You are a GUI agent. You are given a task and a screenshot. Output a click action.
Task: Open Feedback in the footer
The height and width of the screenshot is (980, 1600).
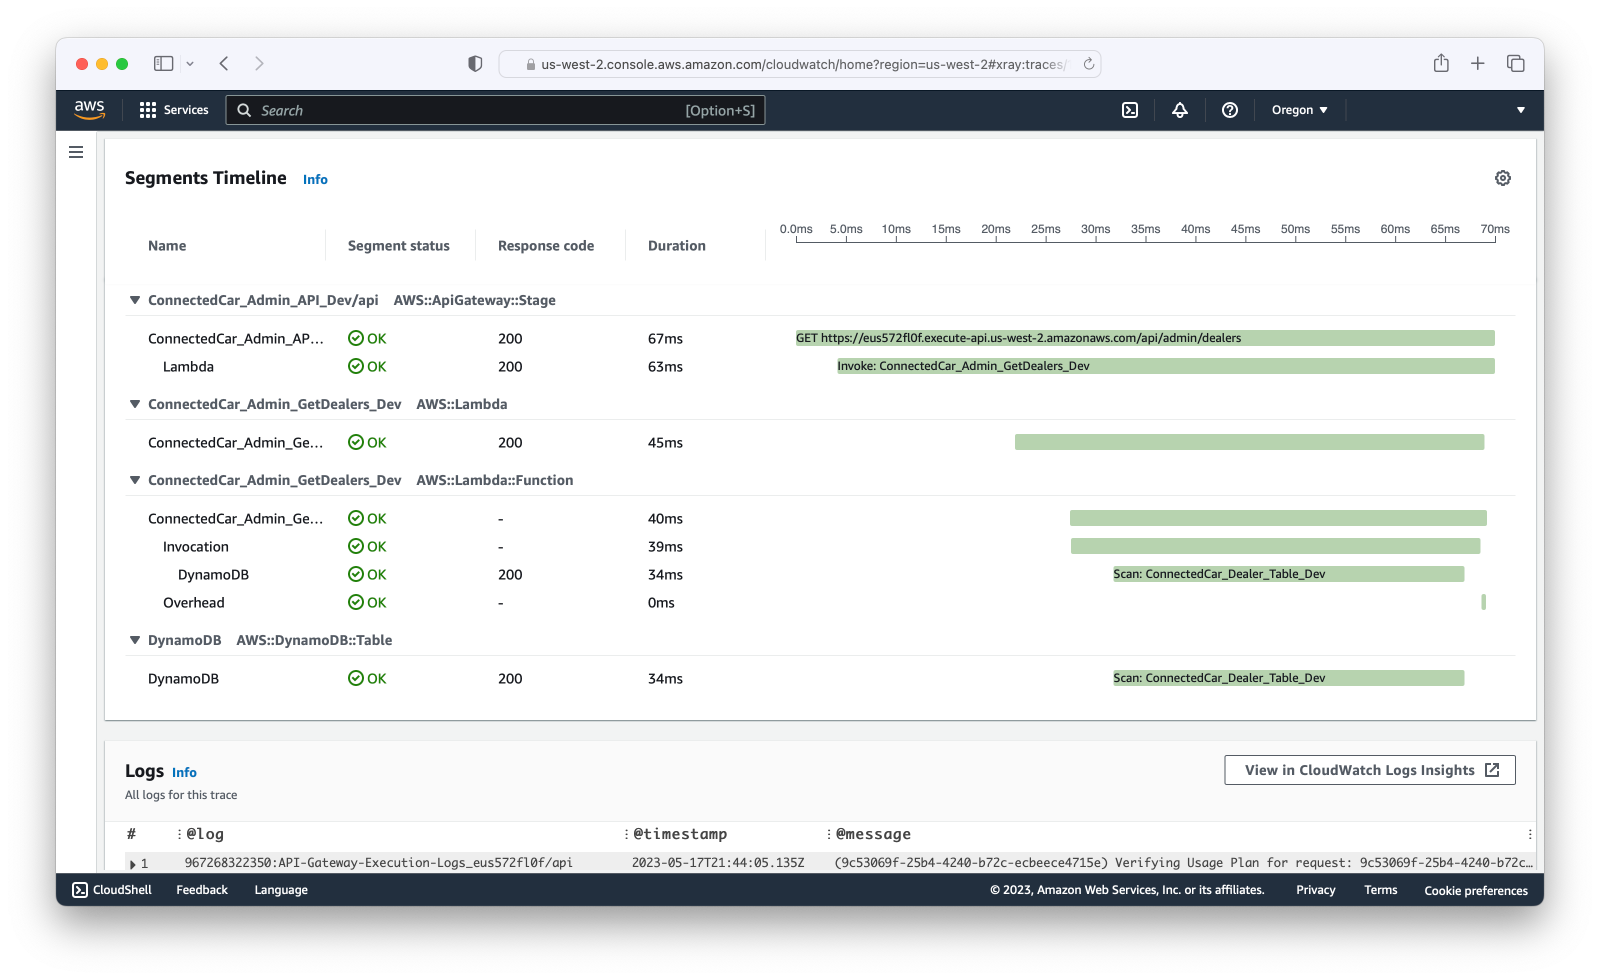[x=202, y=890]
